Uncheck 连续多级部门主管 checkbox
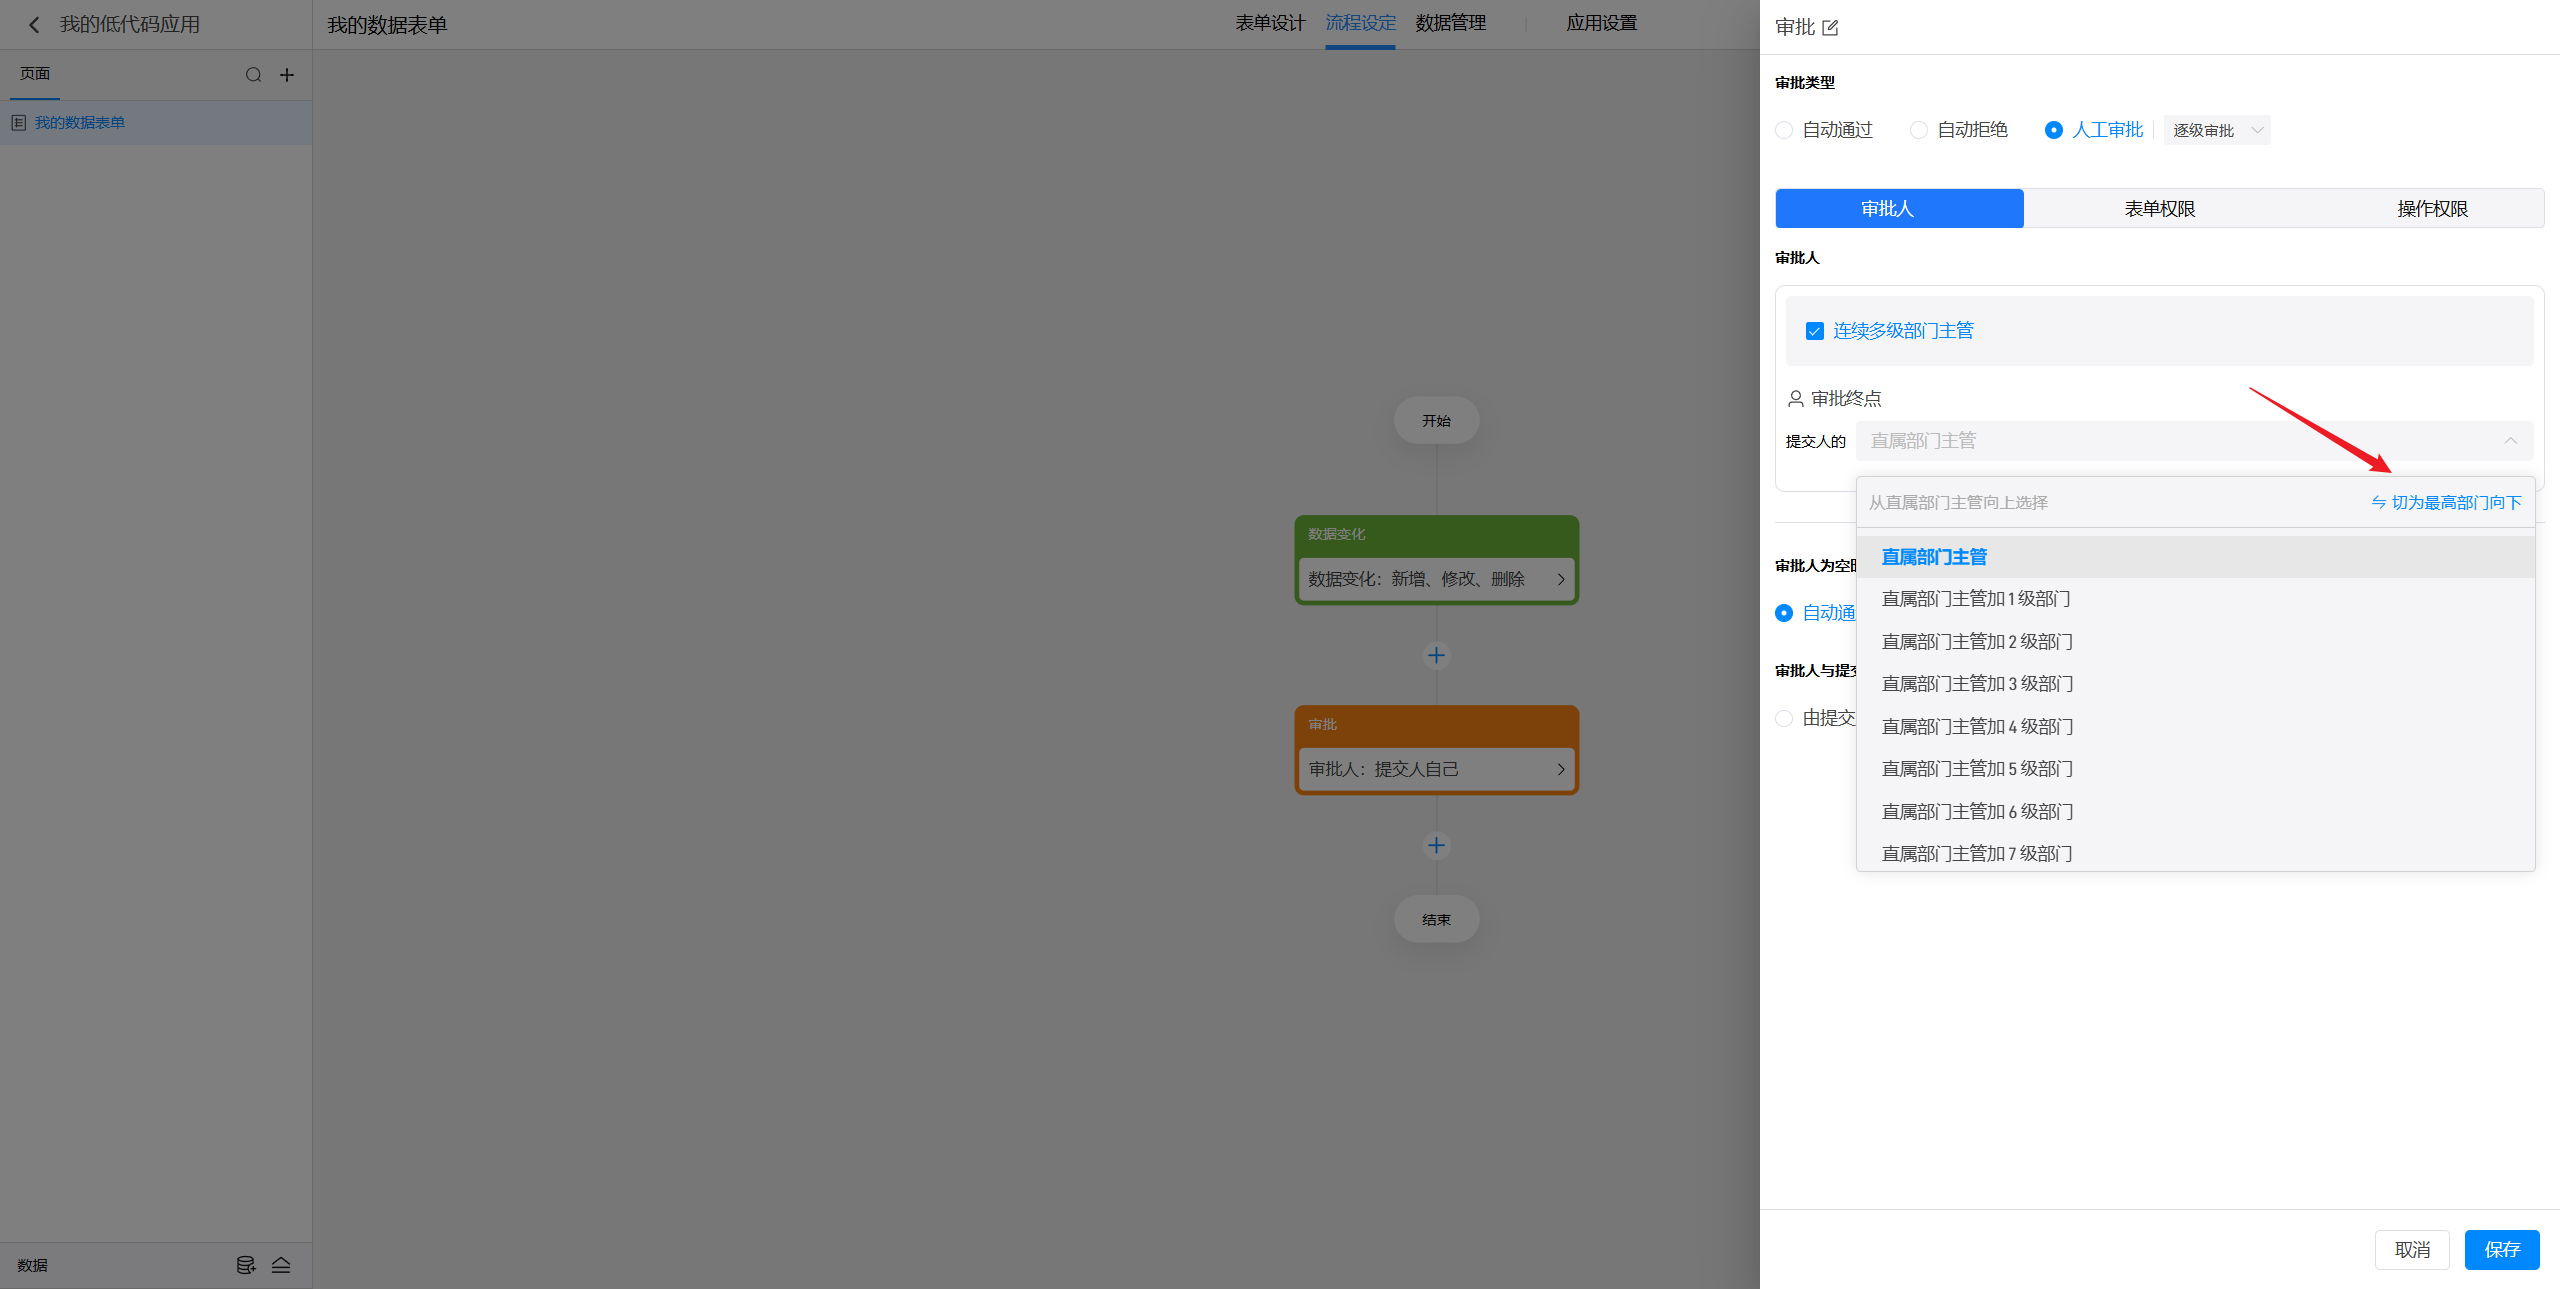 pos(1814,331)
